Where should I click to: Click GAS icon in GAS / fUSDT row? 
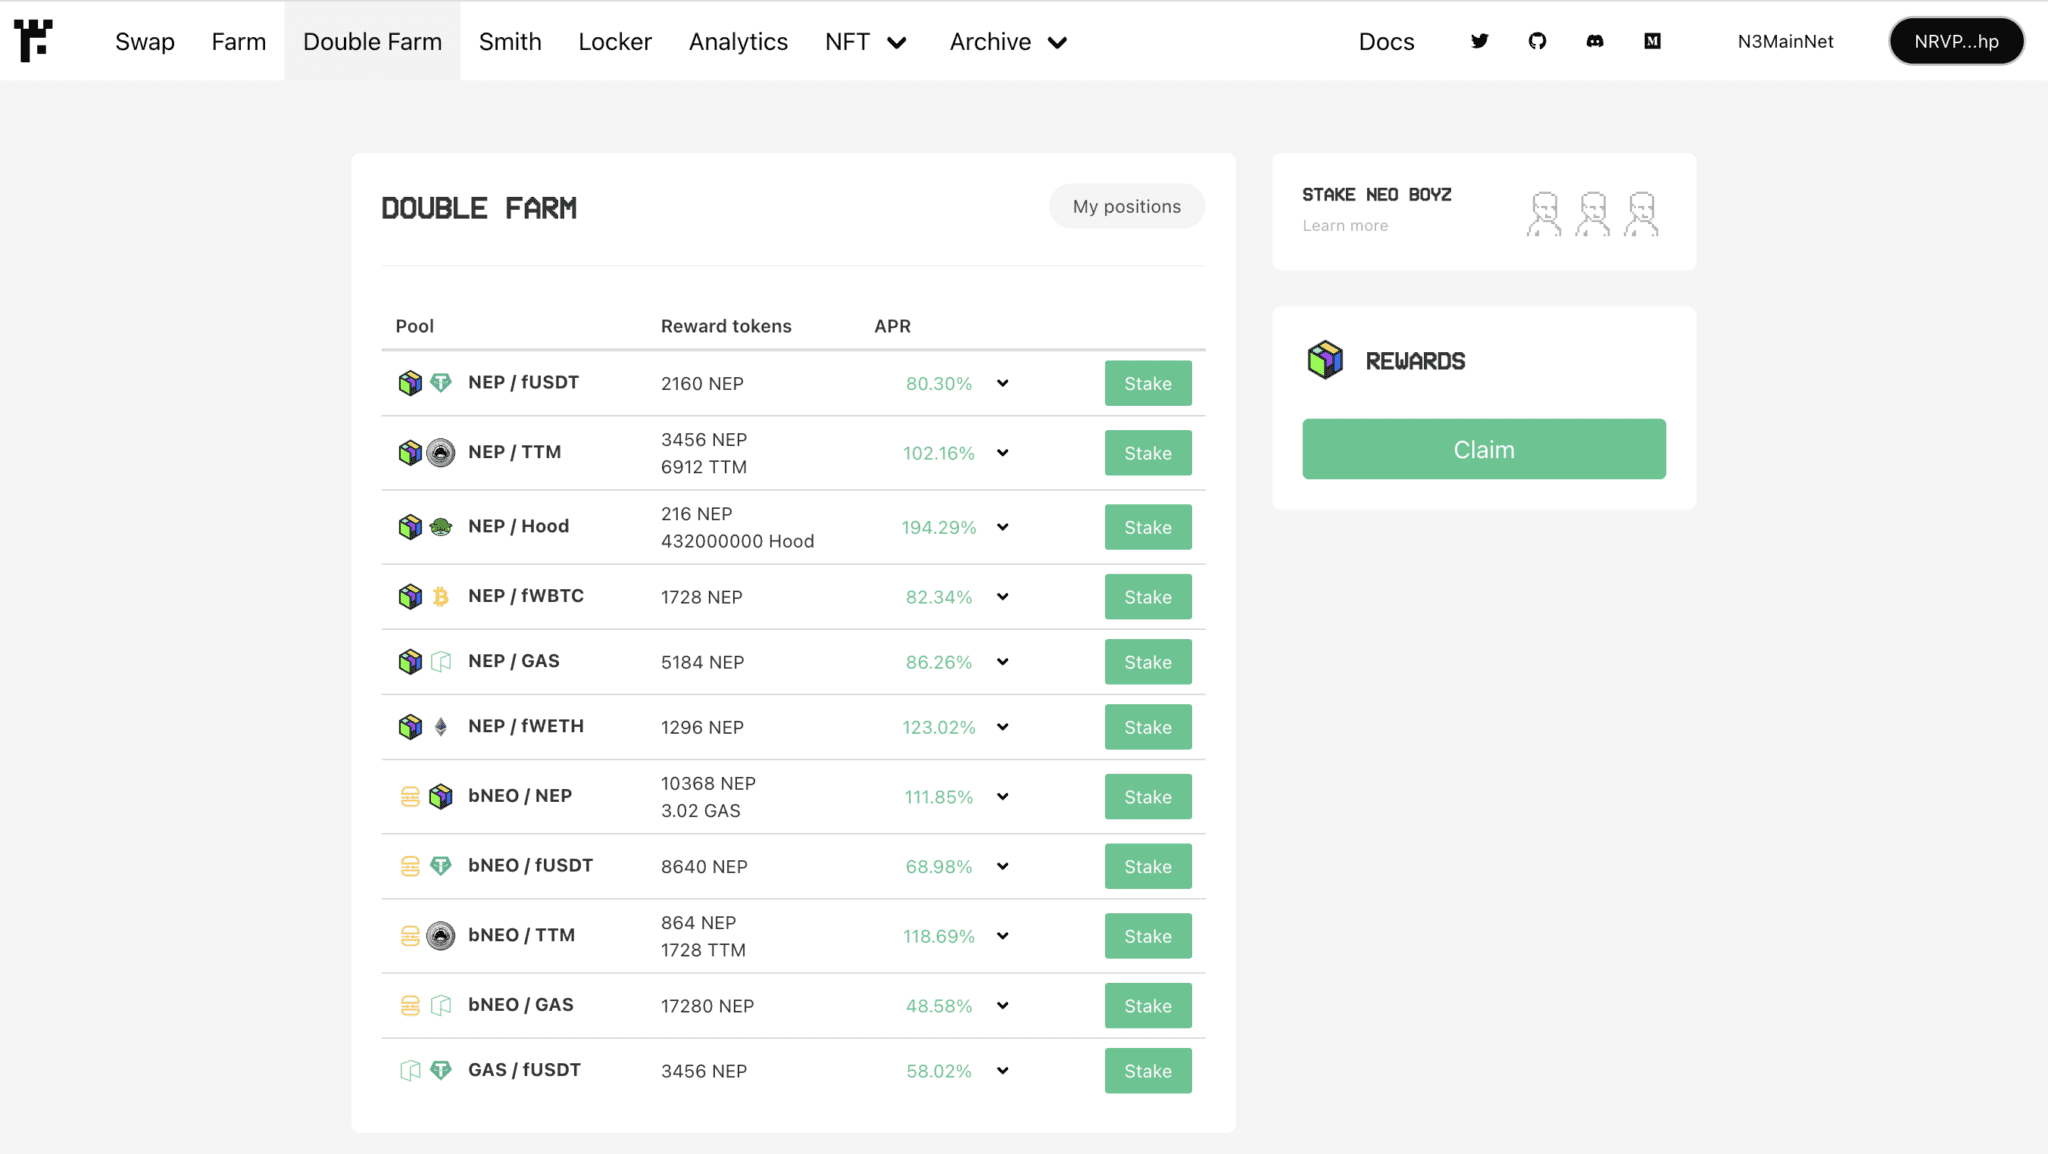coord(410,1070)
